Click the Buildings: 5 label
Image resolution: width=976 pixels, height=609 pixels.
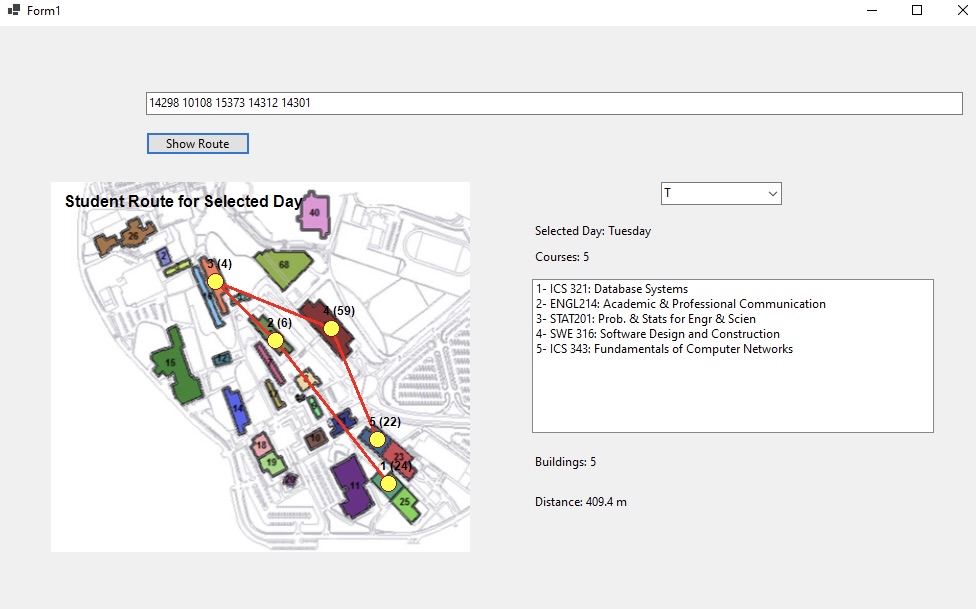[x=565, y=462]
